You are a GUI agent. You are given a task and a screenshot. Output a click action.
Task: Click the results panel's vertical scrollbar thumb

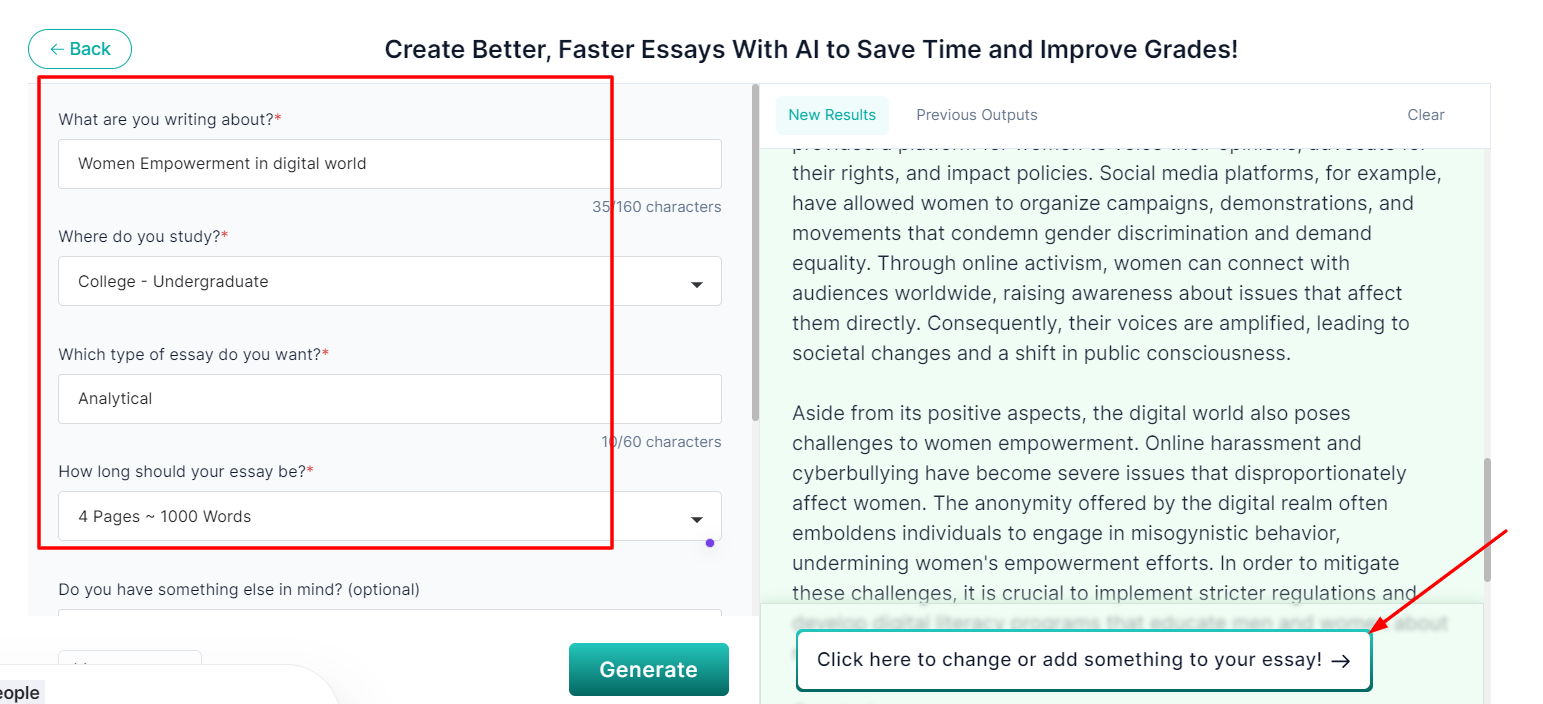pyautogui.click(x=1487, y=520)
